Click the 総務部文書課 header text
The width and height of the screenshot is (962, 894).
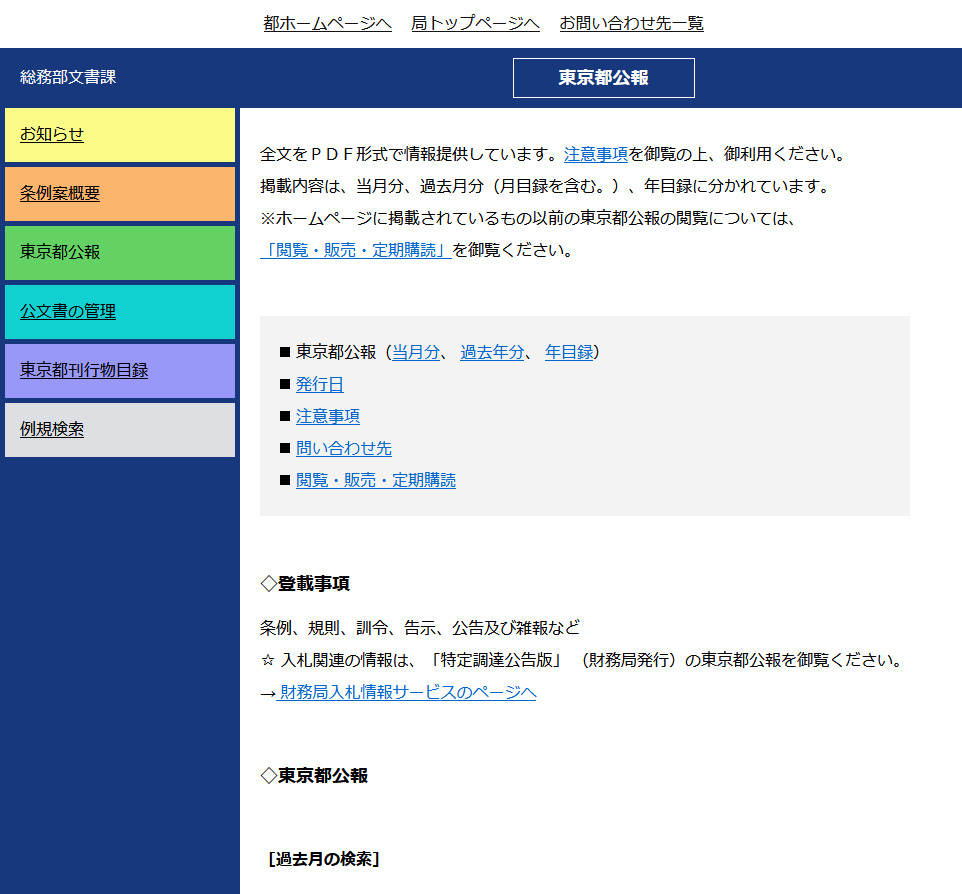point(68,77)
